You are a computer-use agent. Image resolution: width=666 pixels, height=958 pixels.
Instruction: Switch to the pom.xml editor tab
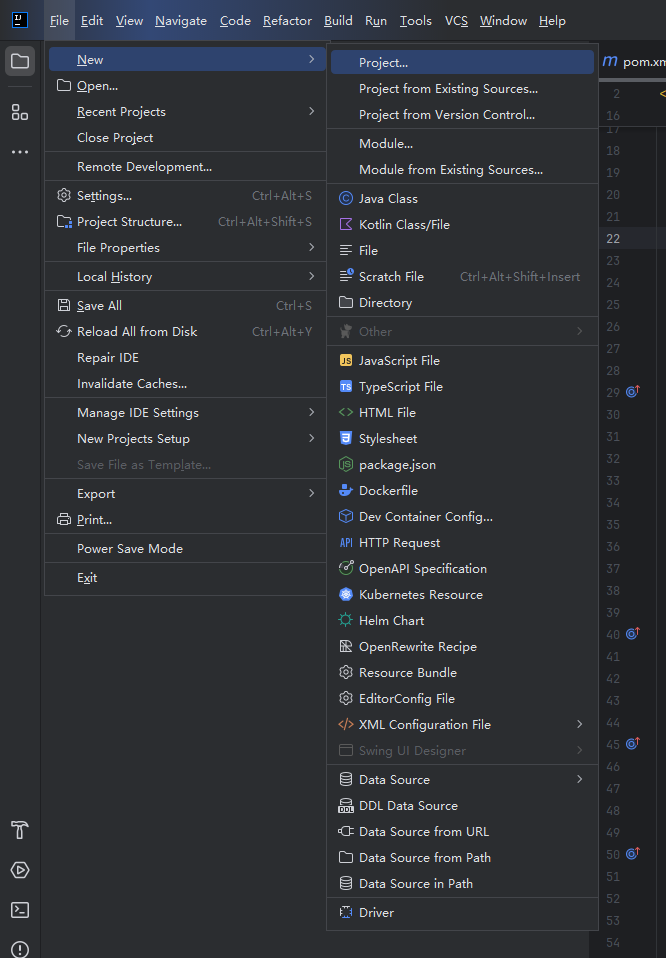click(634, 62)
